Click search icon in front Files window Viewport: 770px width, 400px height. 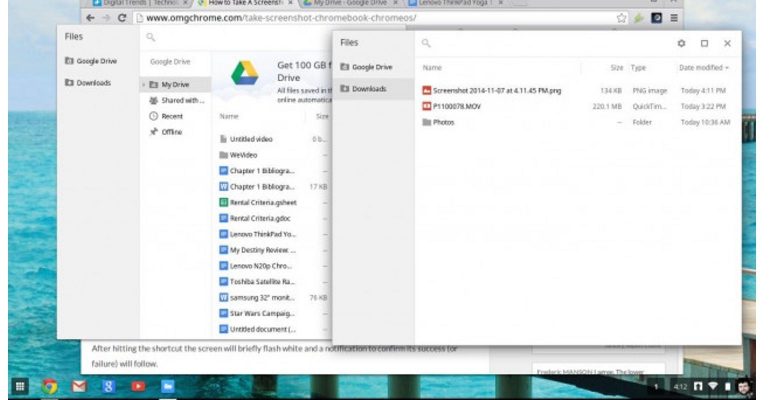425,43
